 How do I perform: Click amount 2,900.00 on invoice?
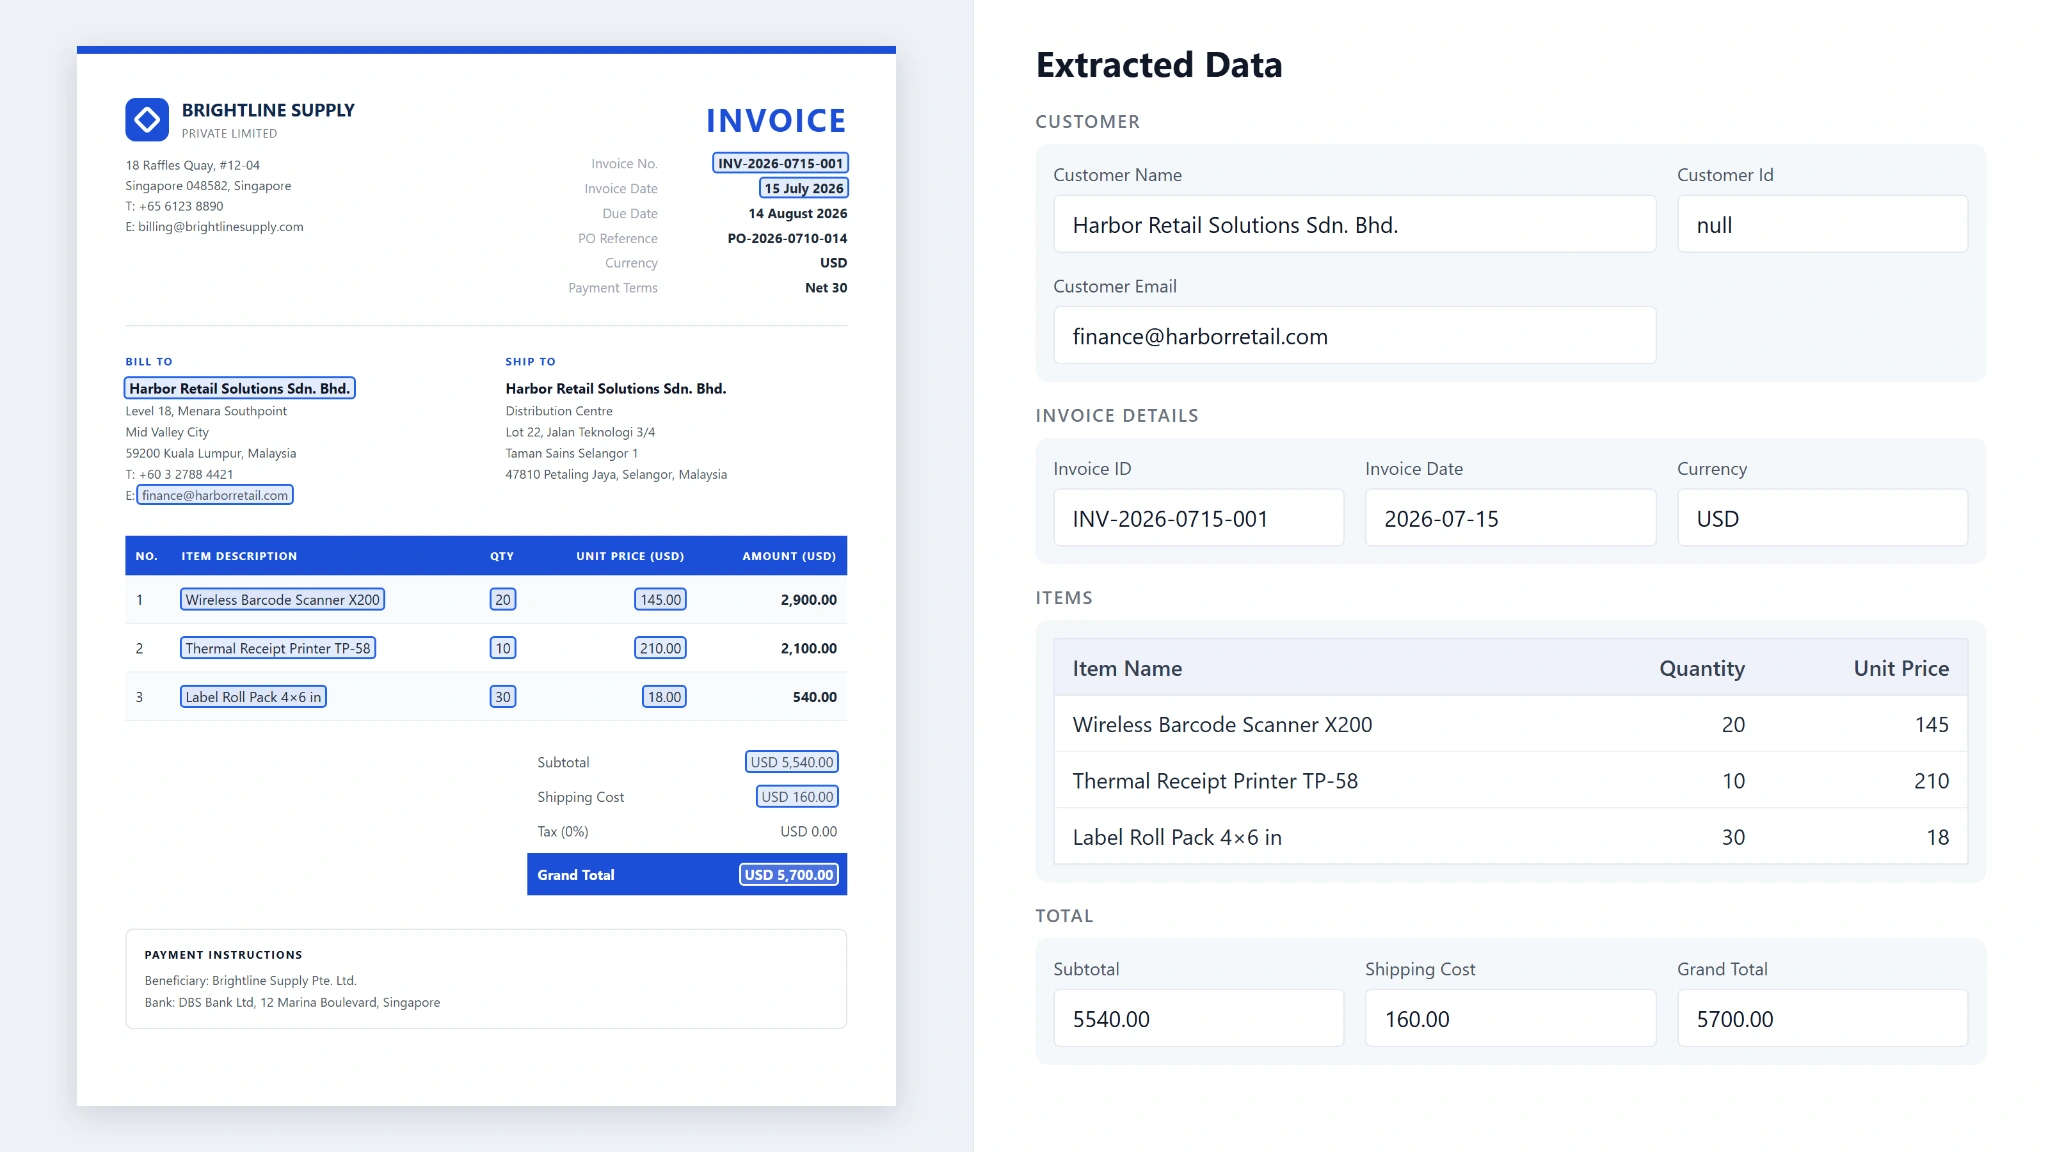coord(808,600)
